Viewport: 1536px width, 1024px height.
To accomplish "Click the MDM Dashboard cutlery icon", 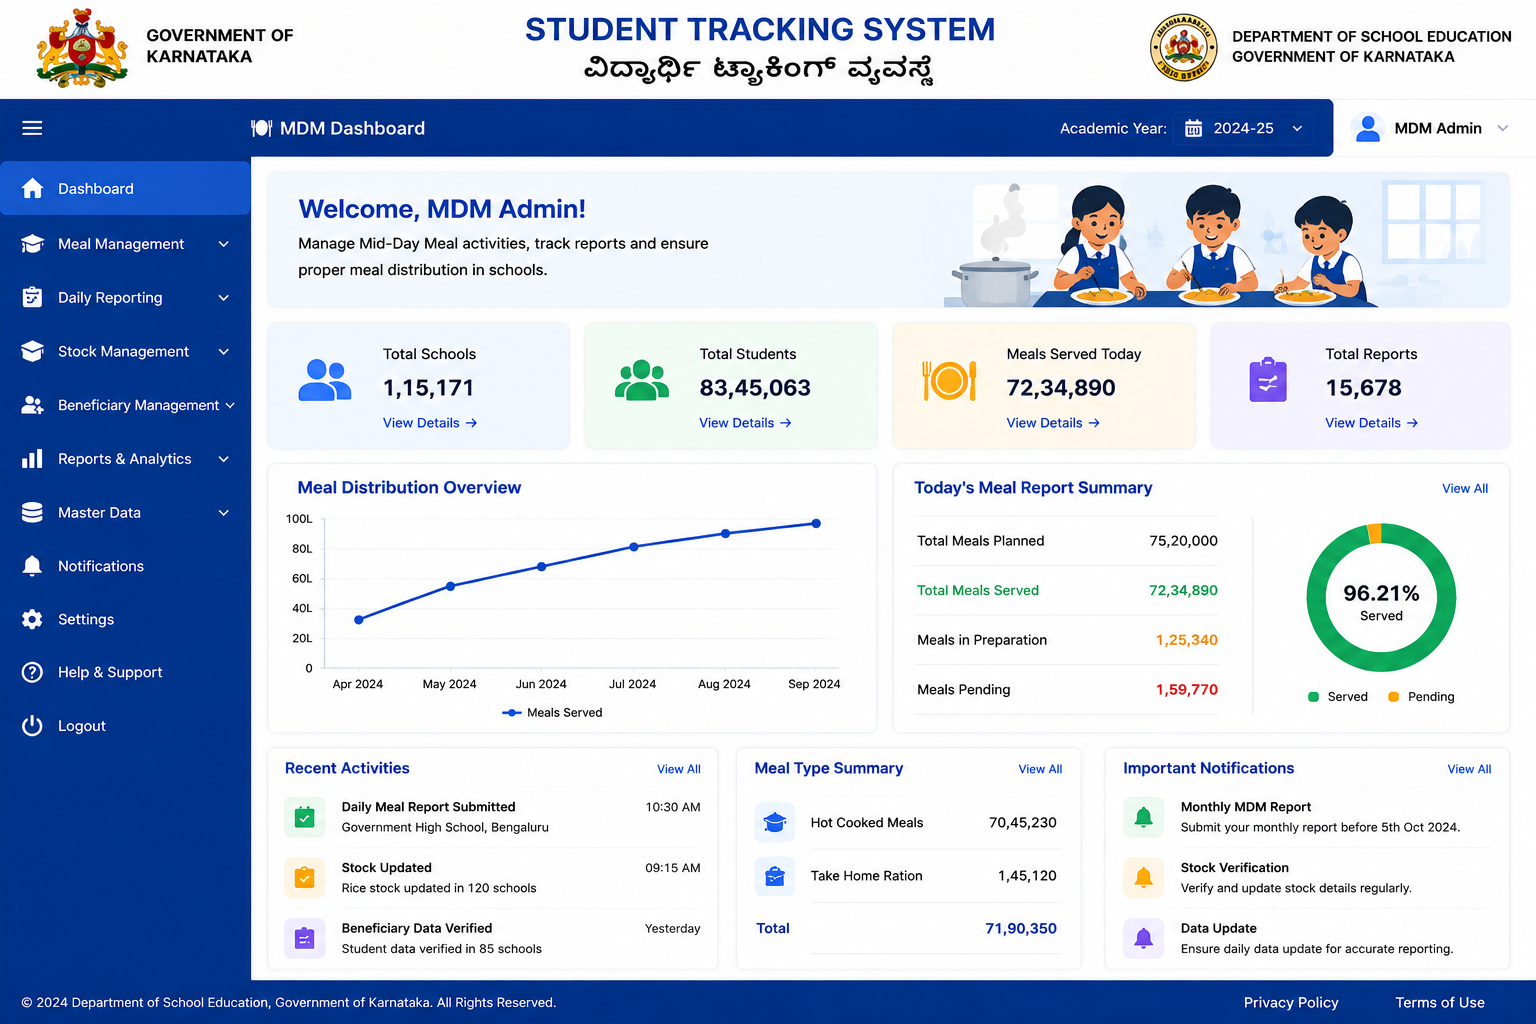I will coord(262,128).
